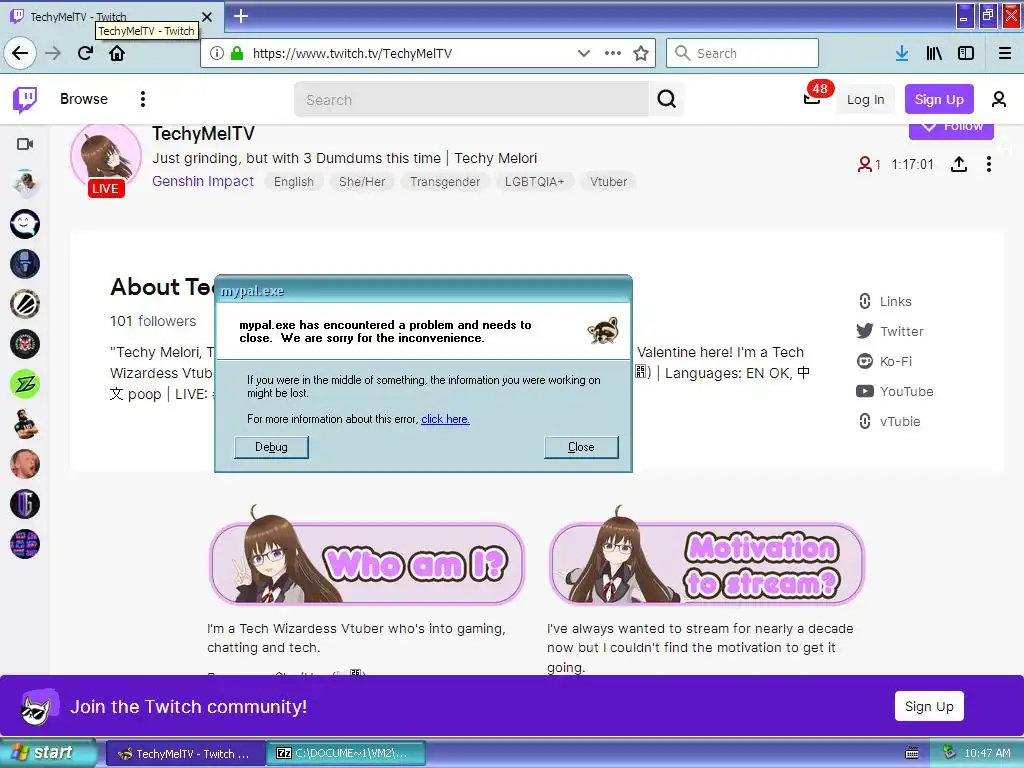Click the Vtuber tag

608,182
